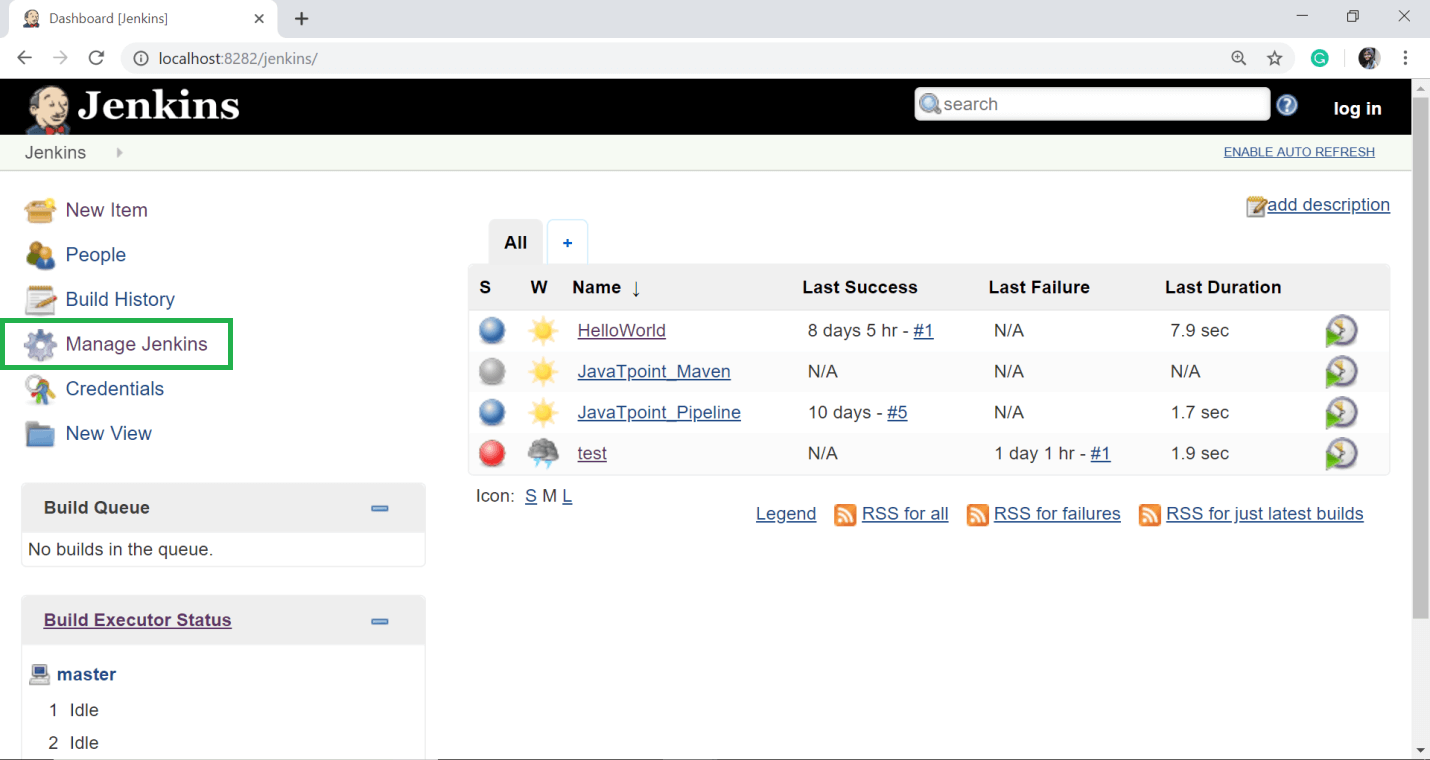Schedule a build for JavaTpoint_Pipeline

click(1341, 413)
